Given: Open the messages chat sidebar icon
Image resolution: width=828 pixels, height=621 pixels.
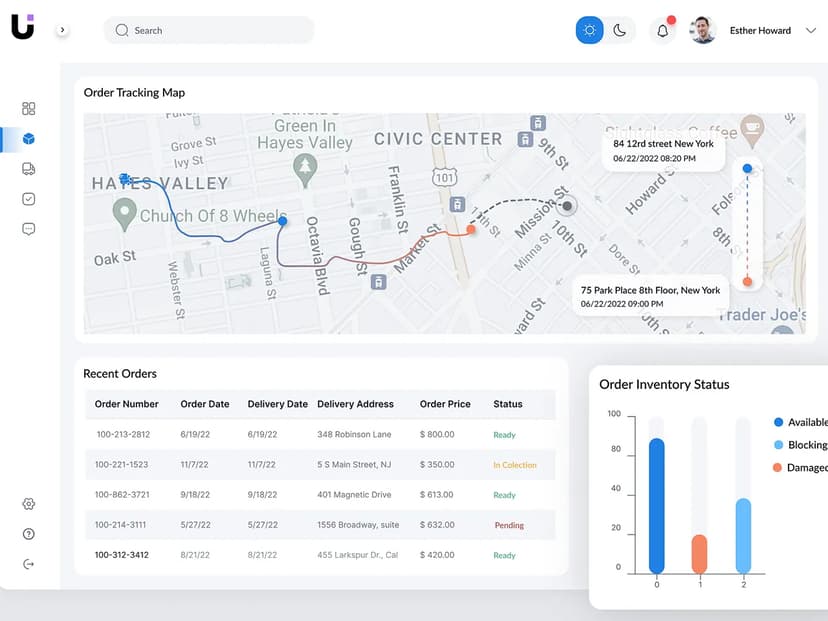Looking at the screenshot, I should point(29,229).
